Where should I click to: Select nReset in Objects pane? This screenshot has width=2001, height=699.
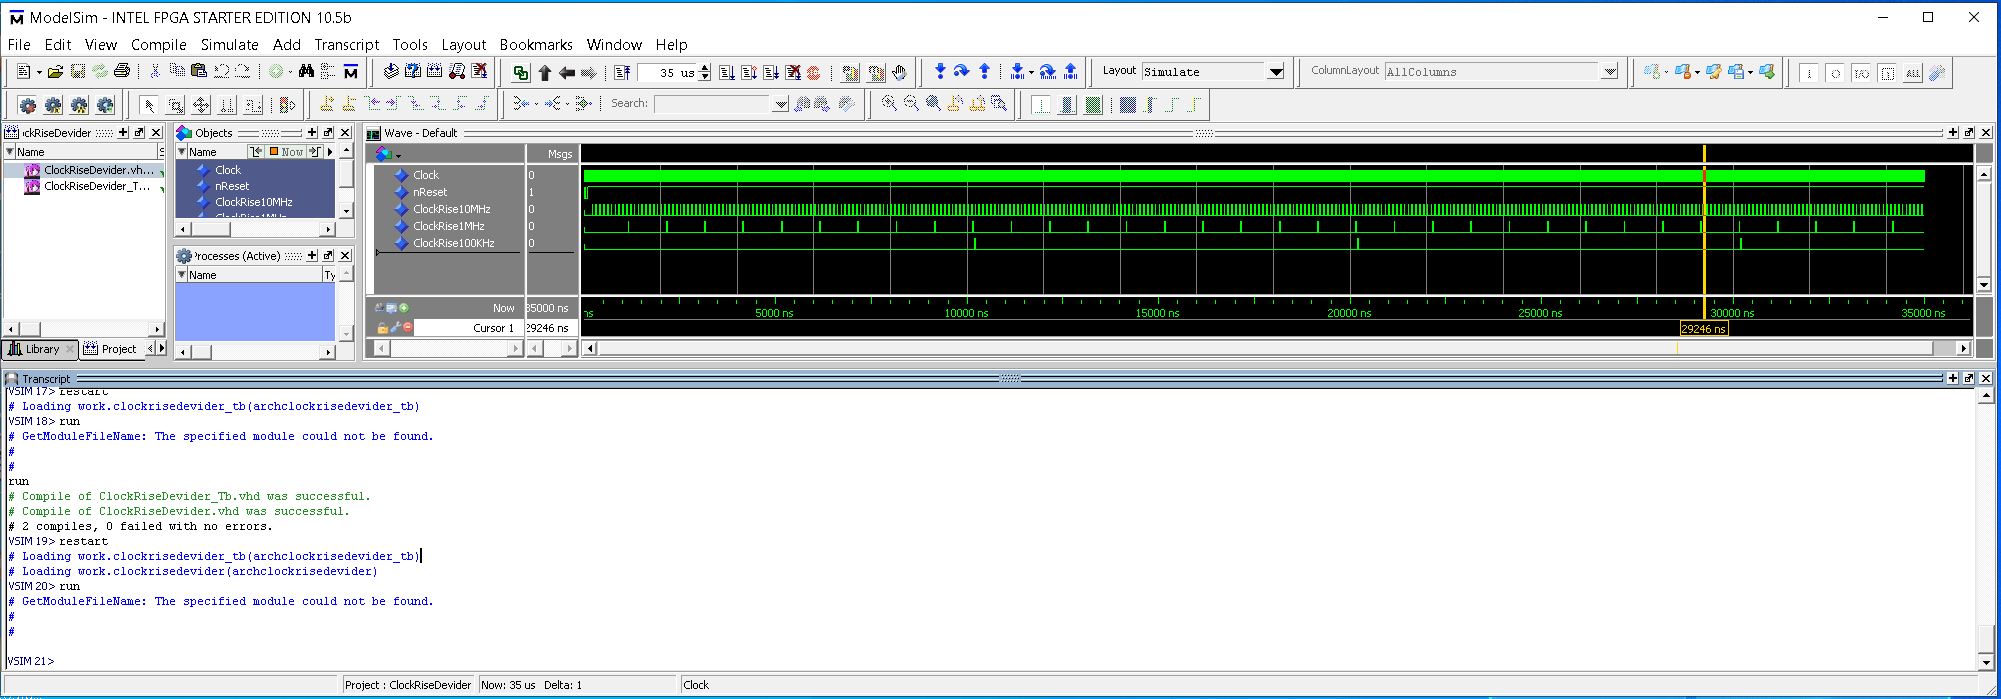pos(232,186)
